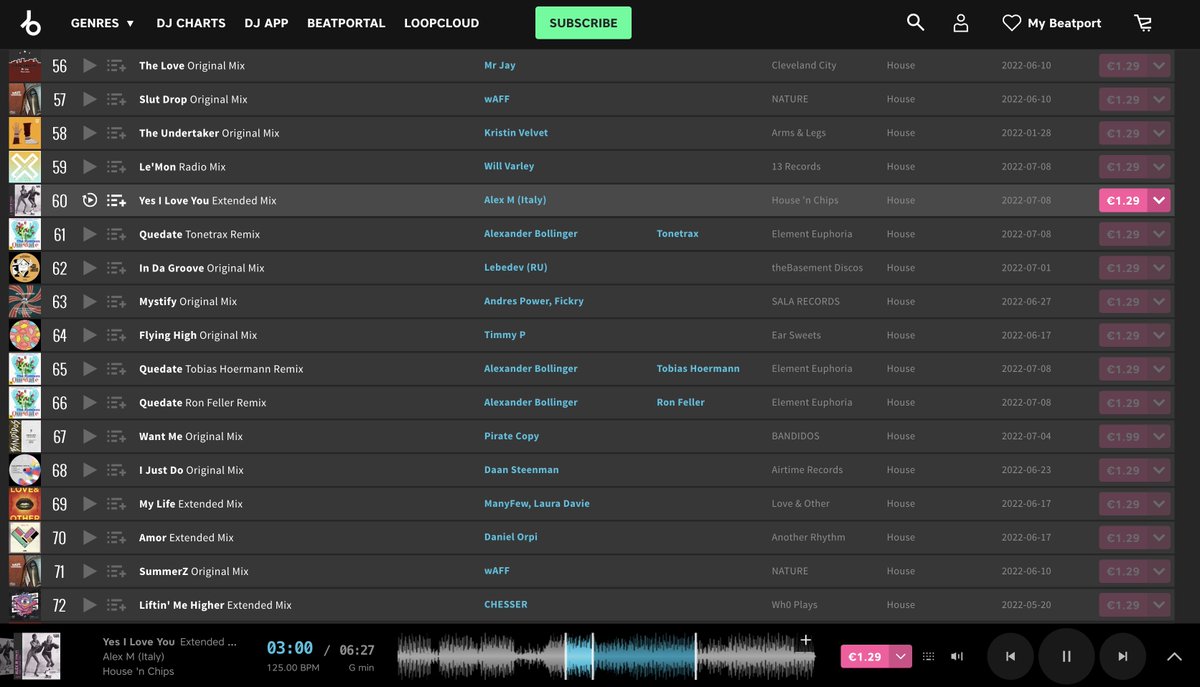Open the DJ CHARTS menu
Screen dimensions: 1200x687
point(190,22)
